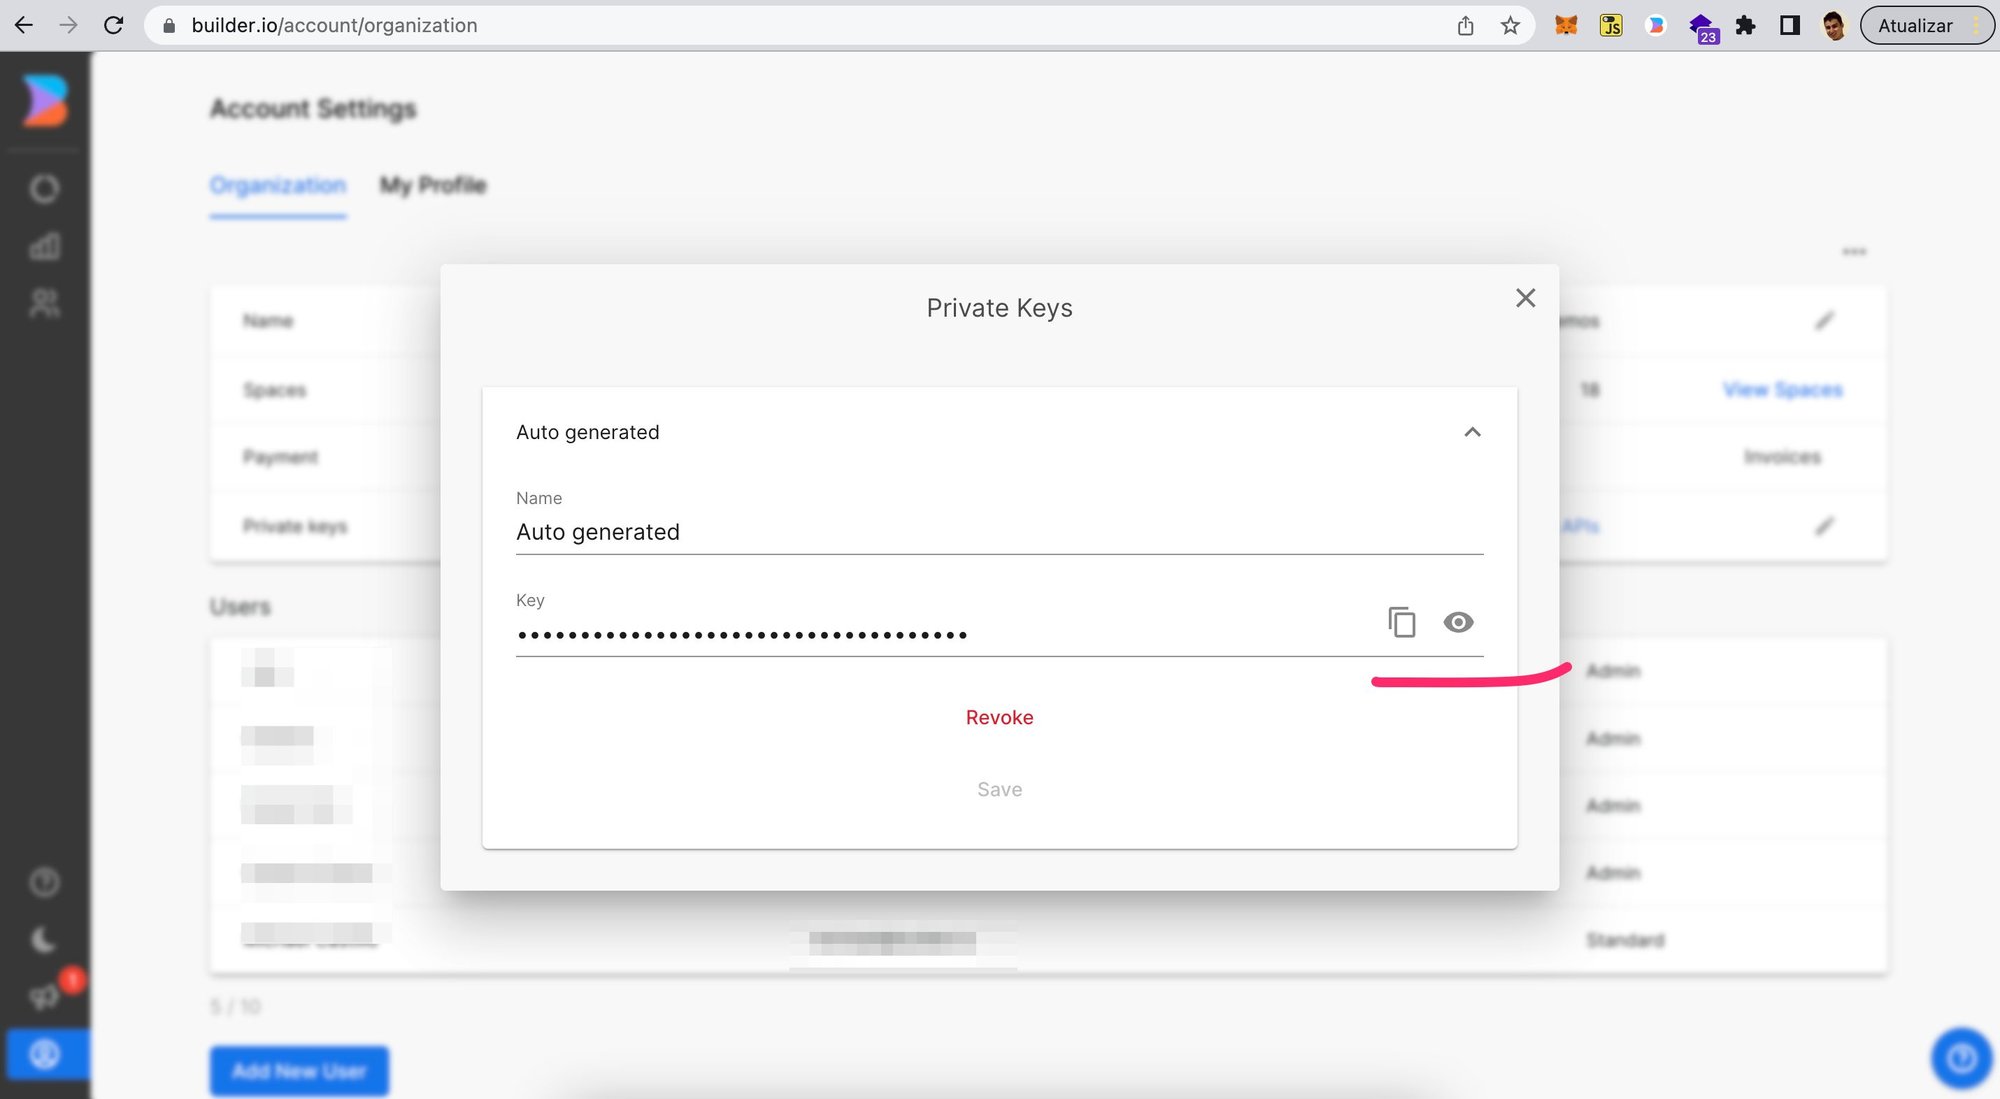Viewport: 2000px width, 1099px height.
Task: Toggle dark mode moon icon
Action: (44, 939)
